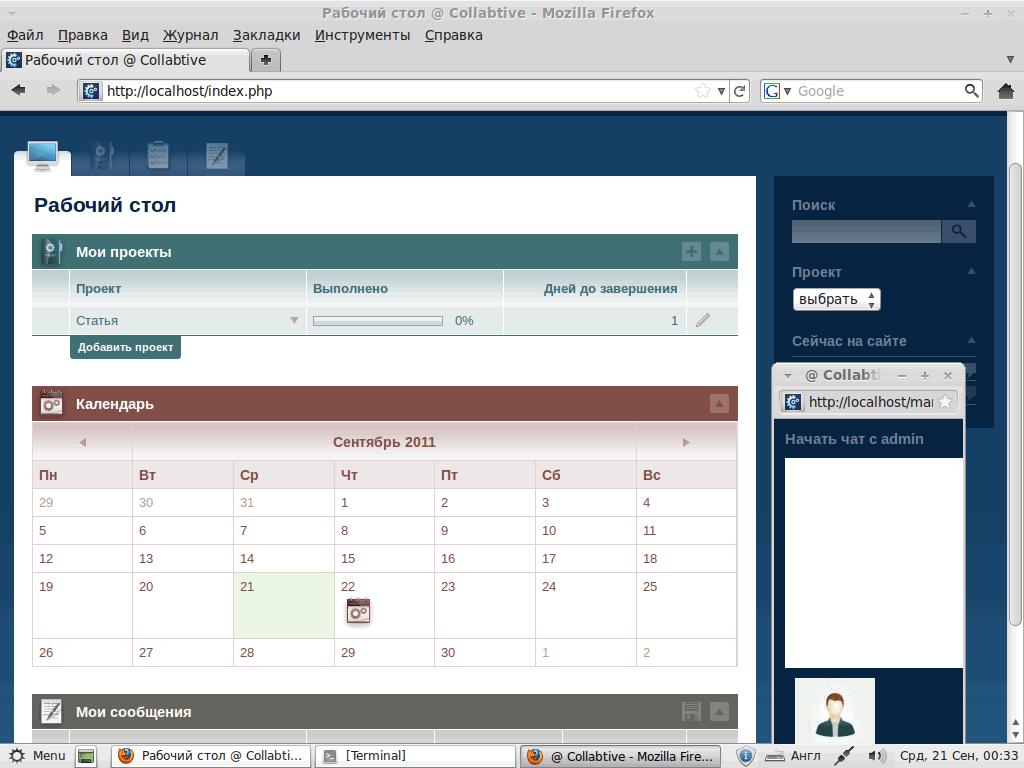This screenshot has height=768, width=1024.
Task: Click the Статья progress bar
Action: click(x=377, y=321)
